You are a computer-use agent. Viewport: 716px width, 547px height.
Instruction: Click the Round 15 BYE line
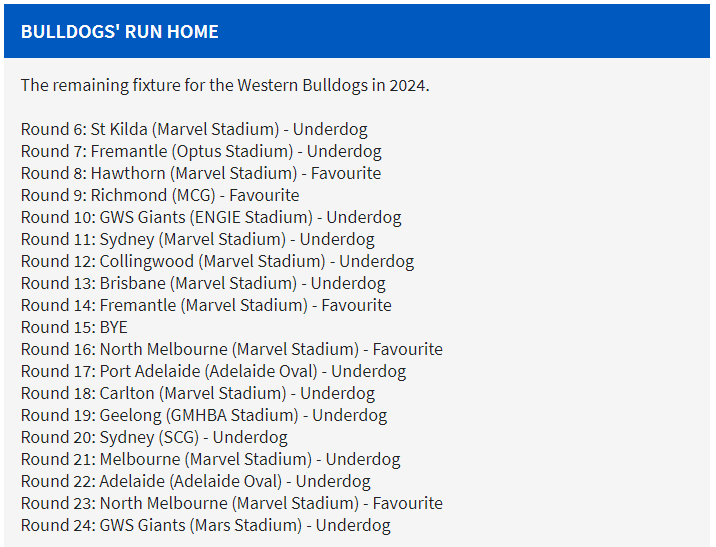(x=74, y=327)
